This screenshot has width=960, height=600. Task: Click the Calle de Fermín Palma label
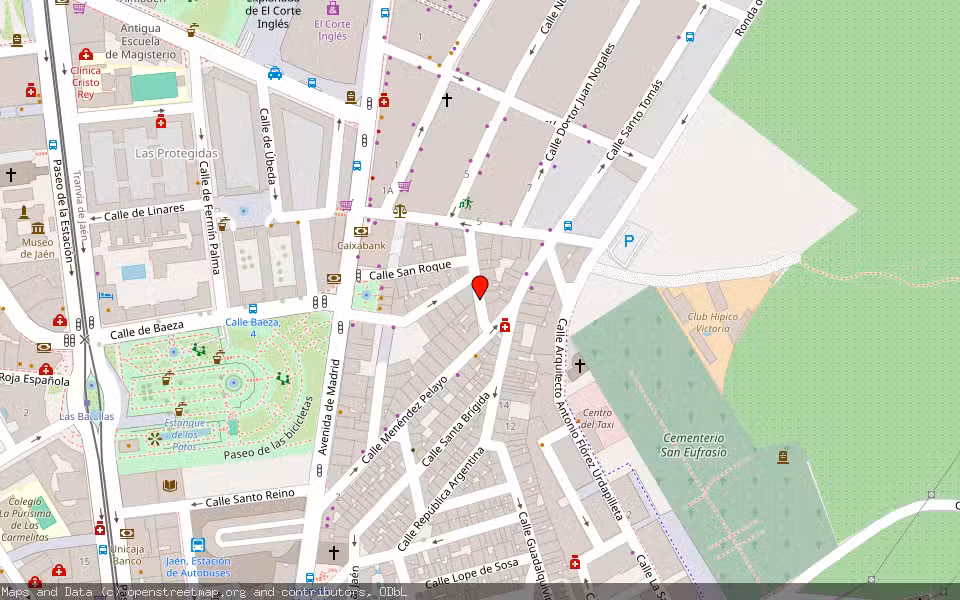tap(209, 217)
